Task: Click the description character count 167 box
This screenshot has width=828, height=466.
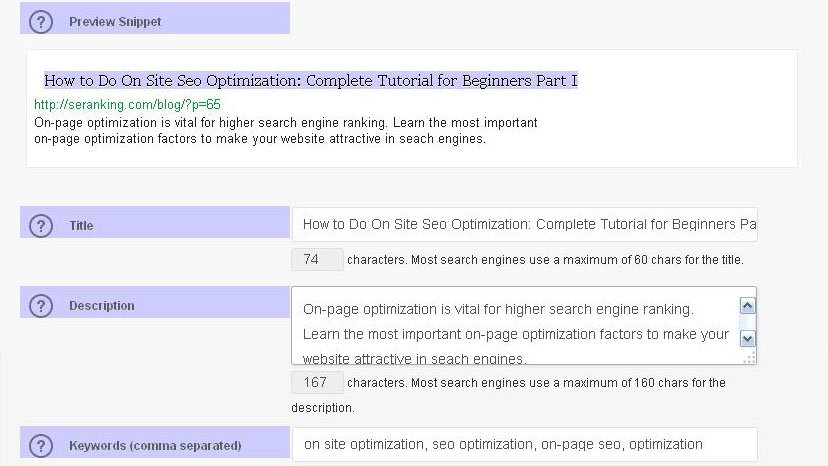Action: [317, 383]
